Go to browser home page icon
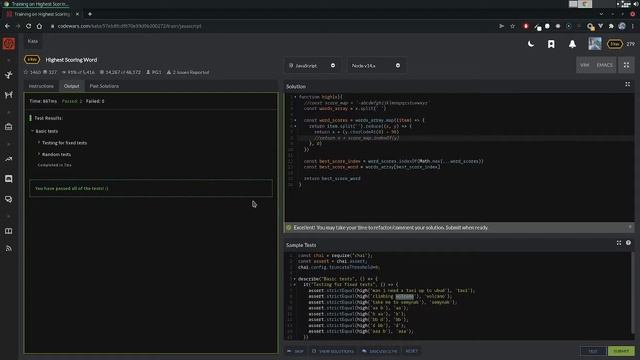The image size is (640, 360). coord(39,26)
